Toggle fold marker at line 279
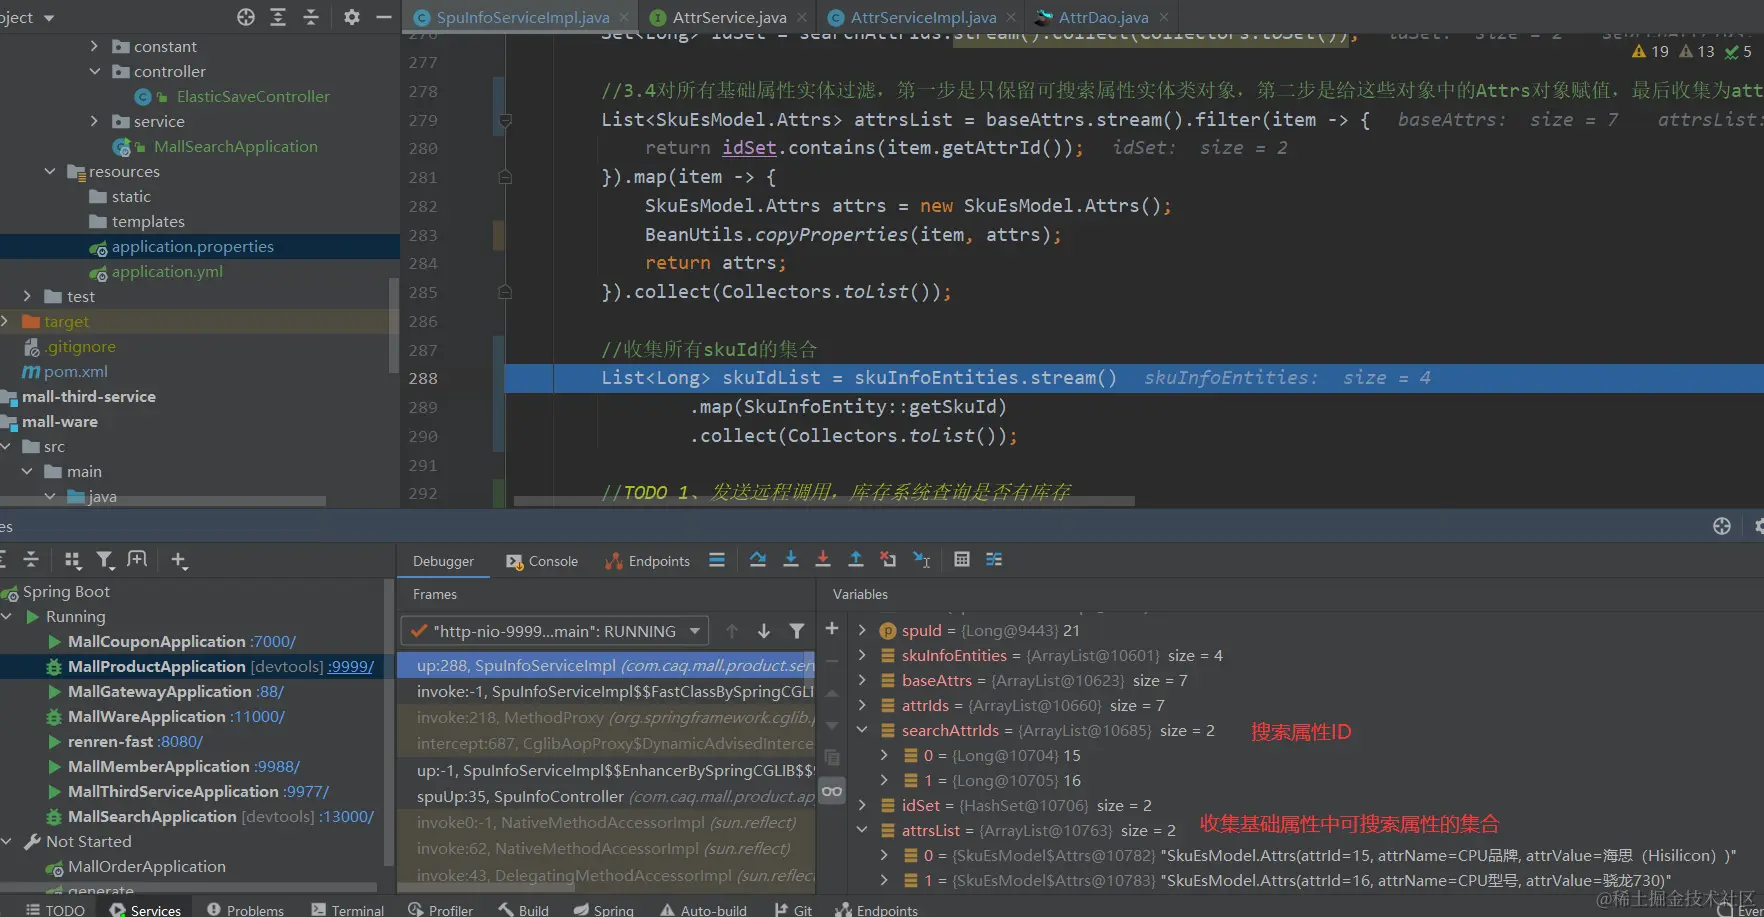Image resolution: width=1764 pixels, height=917 pixels. [505, 120]
